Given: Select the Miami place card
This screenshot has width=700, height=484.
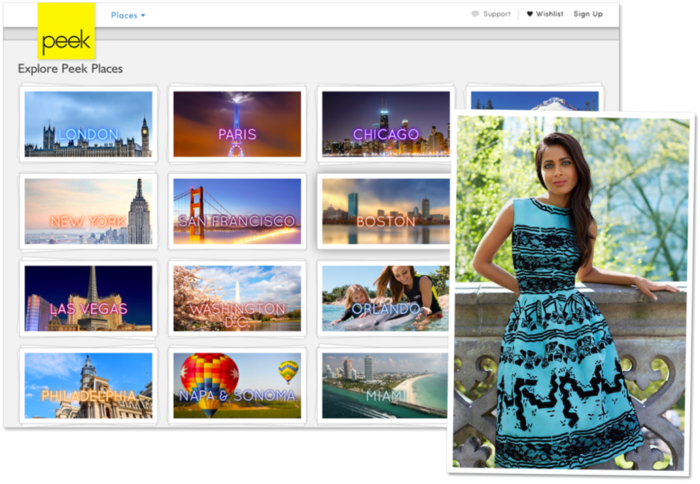Looking at the screenshot, I should point(385,385).
